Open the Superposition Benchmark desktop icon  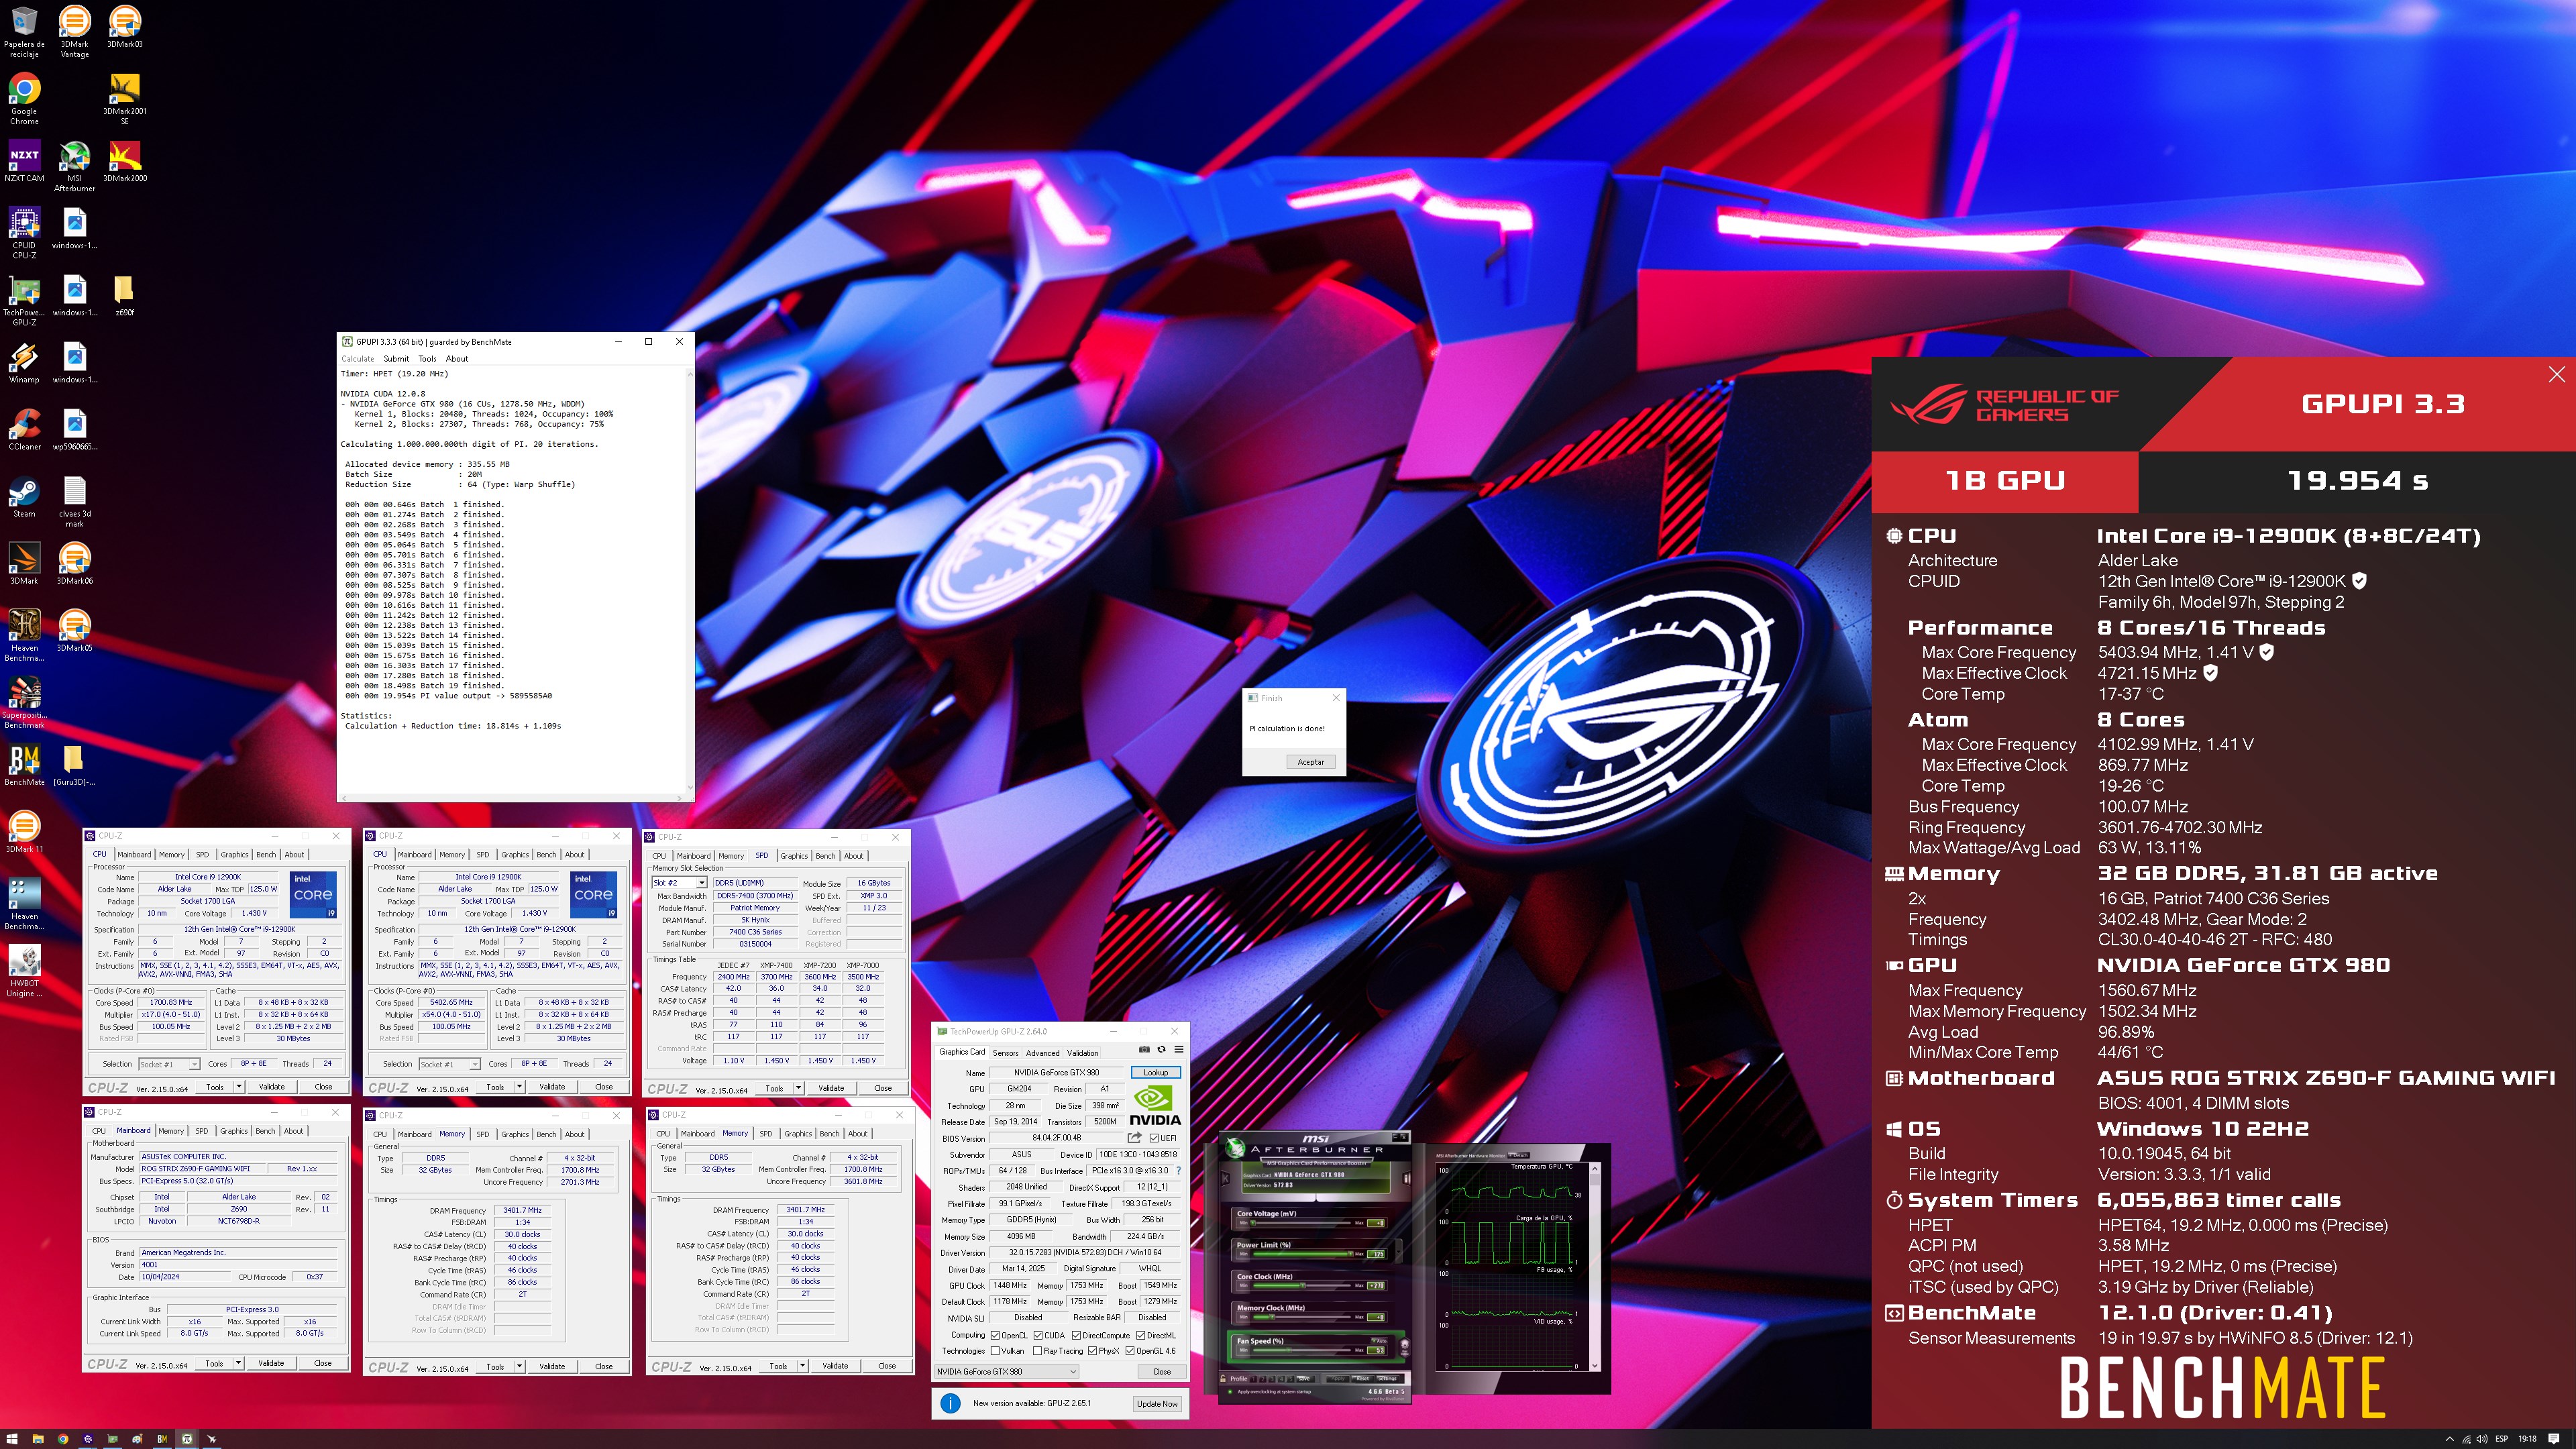24,702
